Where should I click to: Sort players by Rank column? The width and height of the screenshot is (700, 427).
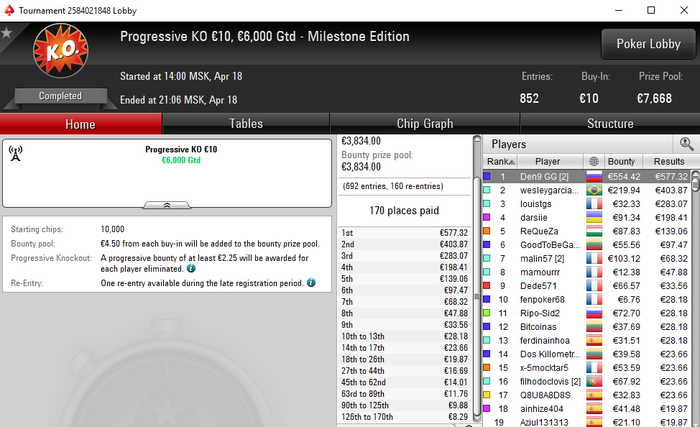(500, 161)
